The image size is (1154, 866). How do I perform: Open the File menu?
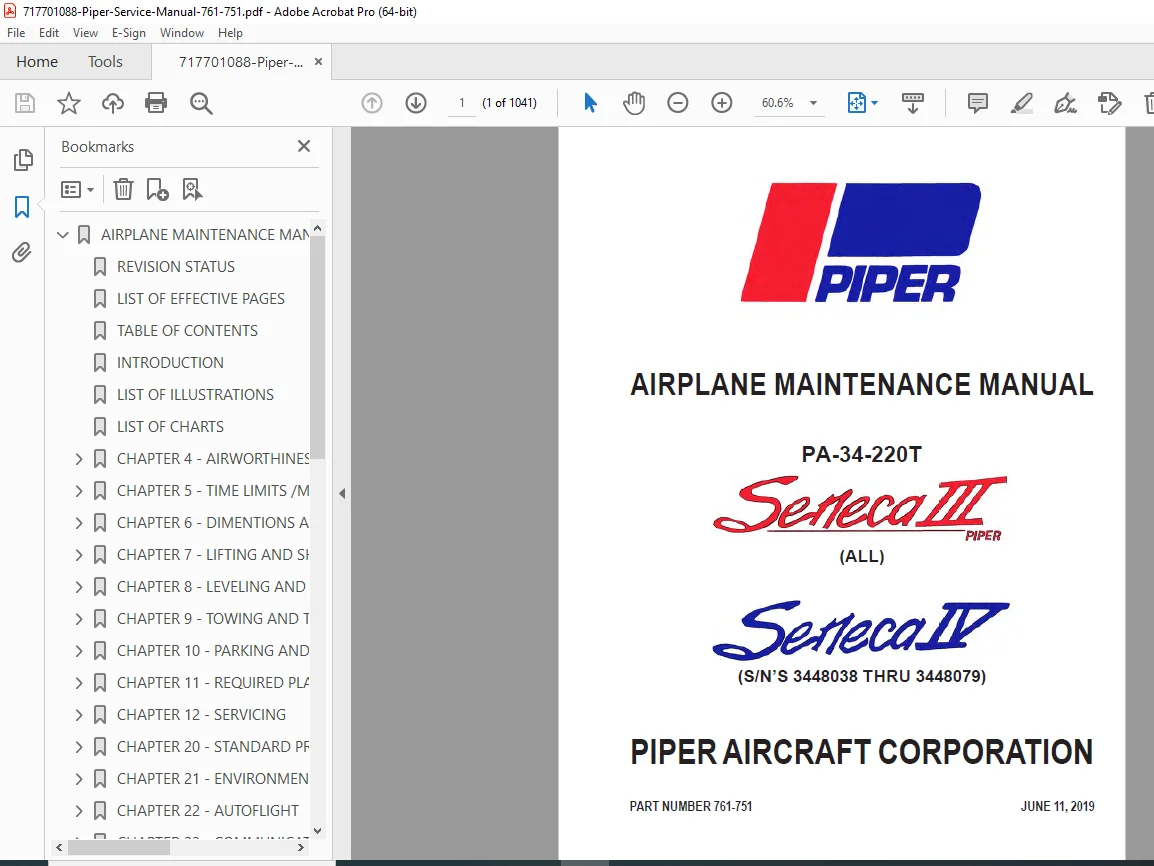click(15, 33)
